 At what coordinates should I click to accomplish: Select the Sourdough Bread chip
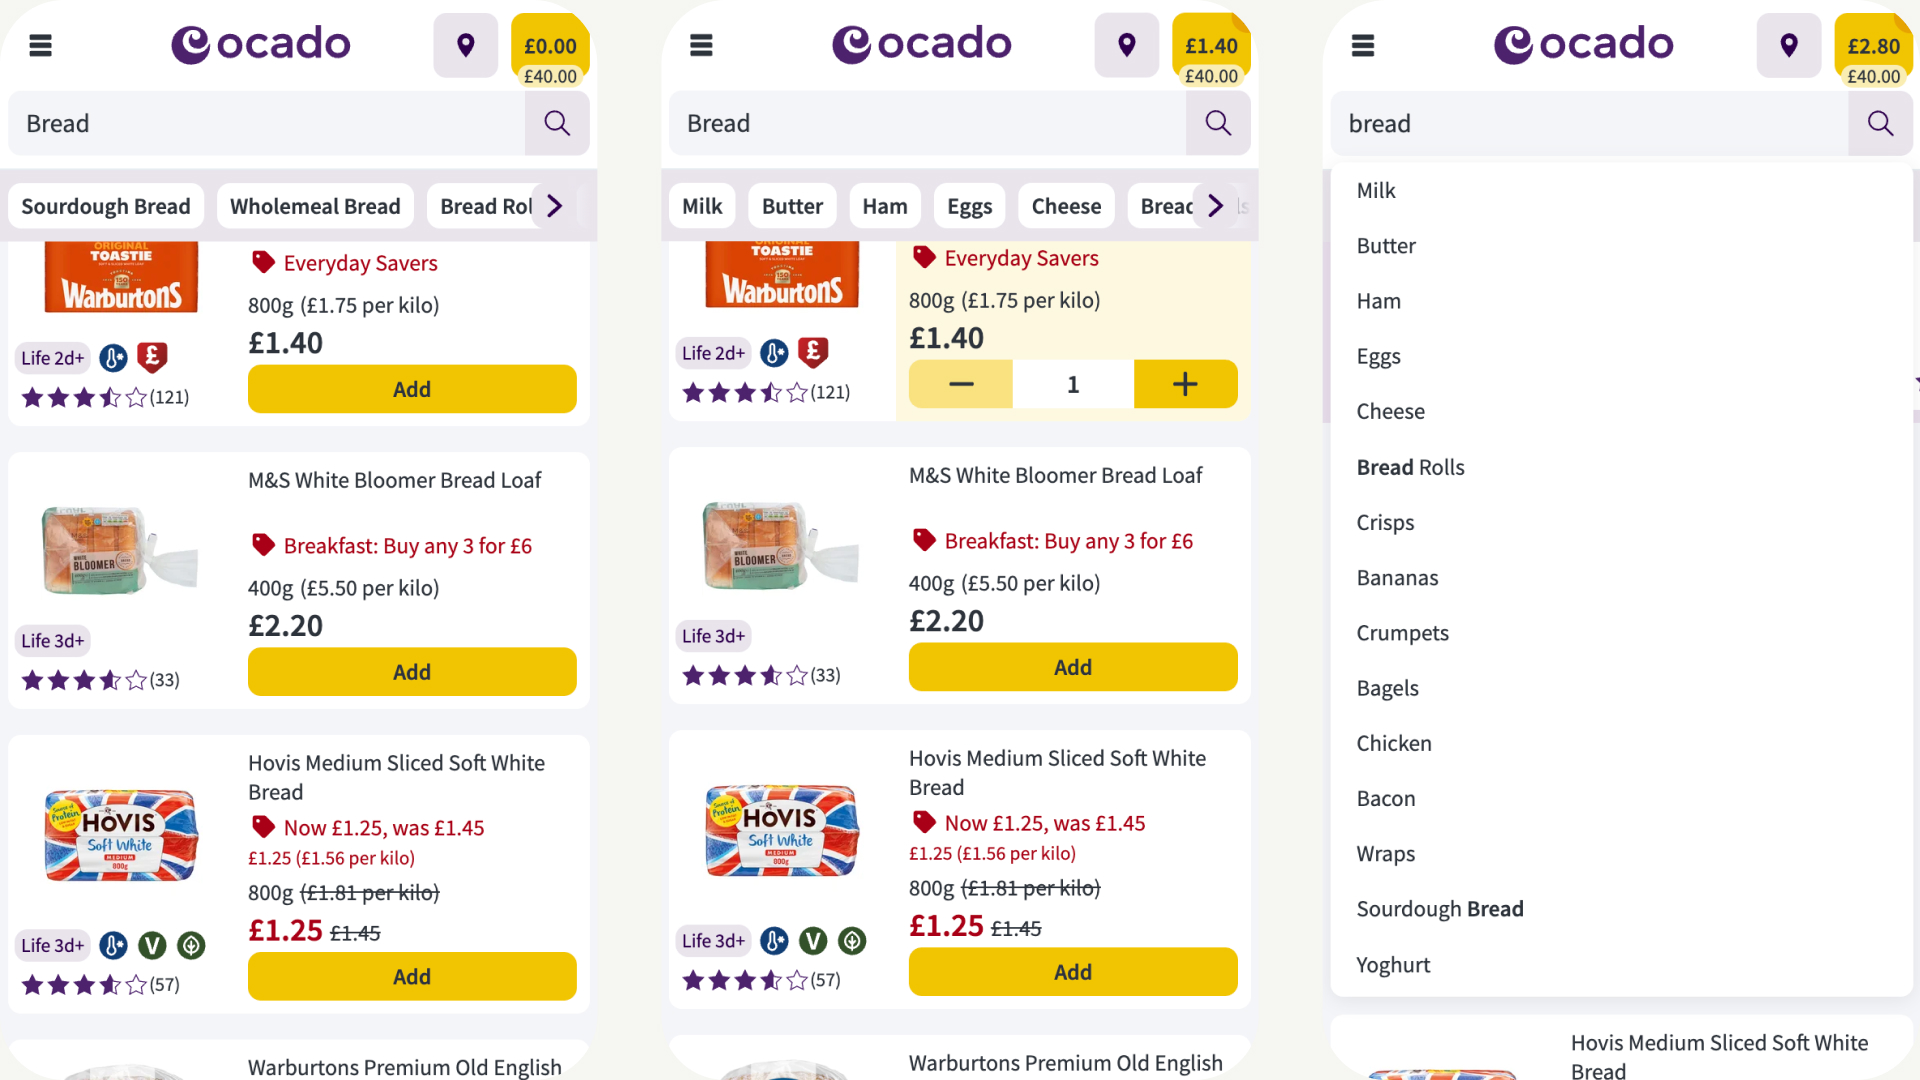(106, 206)
